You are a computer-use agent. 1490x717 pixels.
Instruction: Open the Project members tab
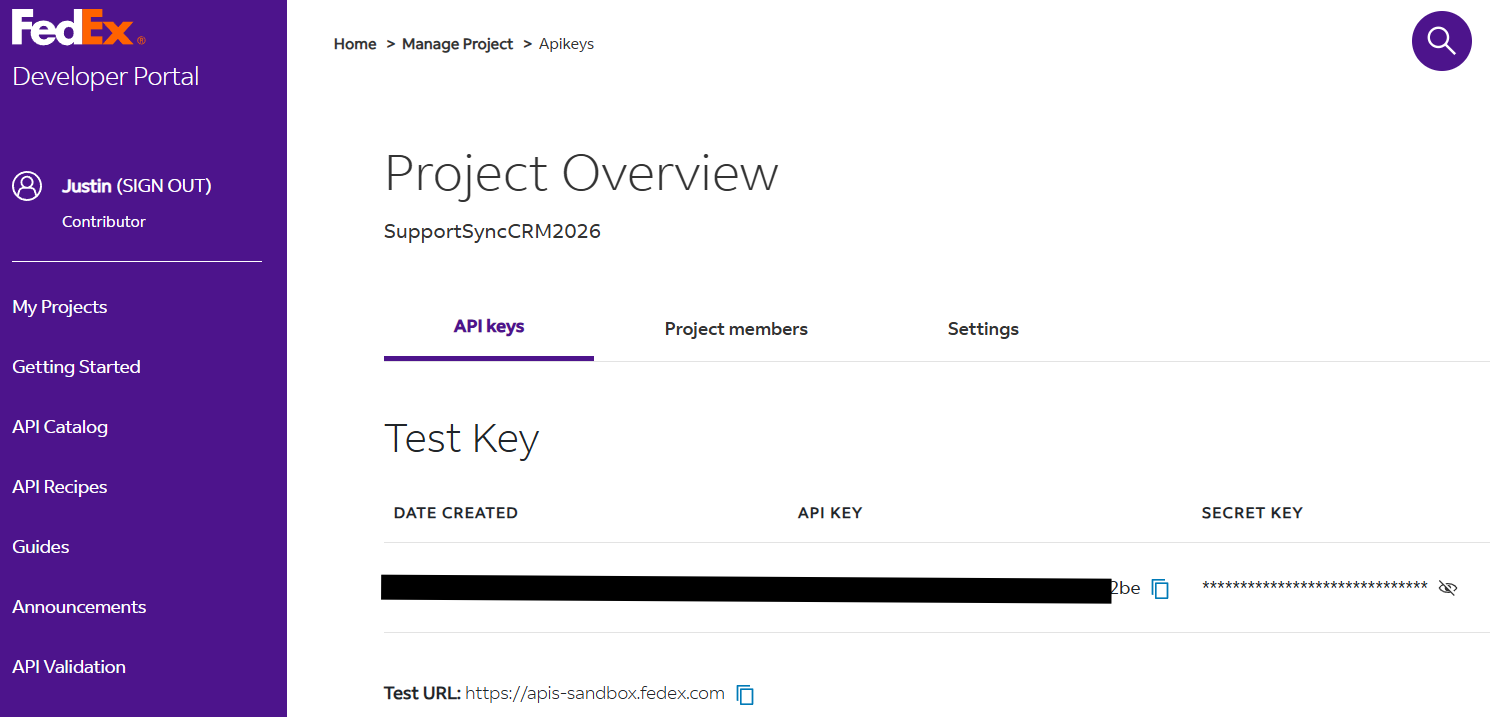[x=736, y=329]
